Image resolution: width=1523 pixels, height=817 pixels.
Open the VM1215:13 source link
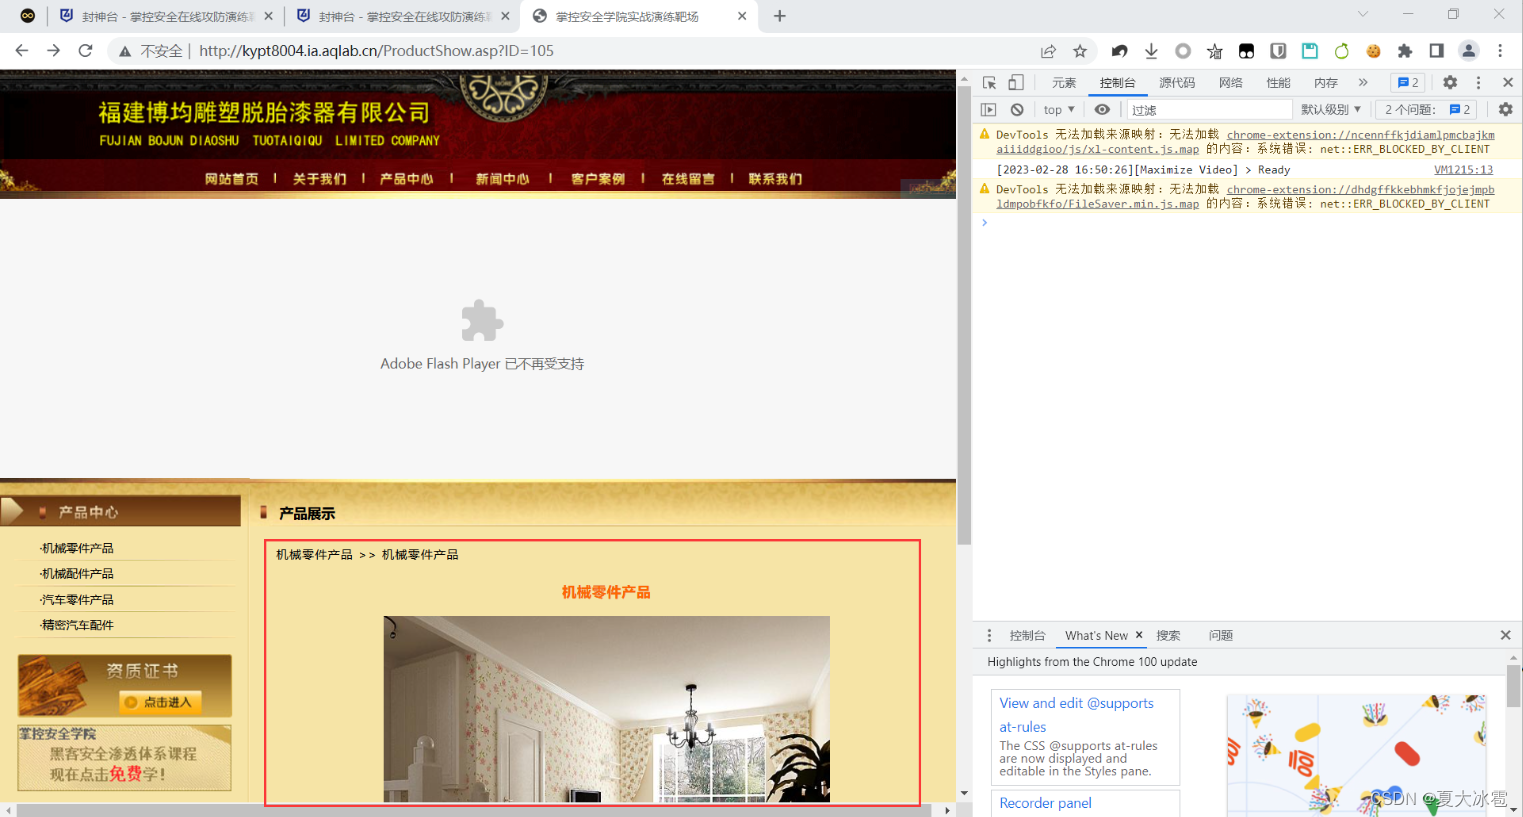1463,170
